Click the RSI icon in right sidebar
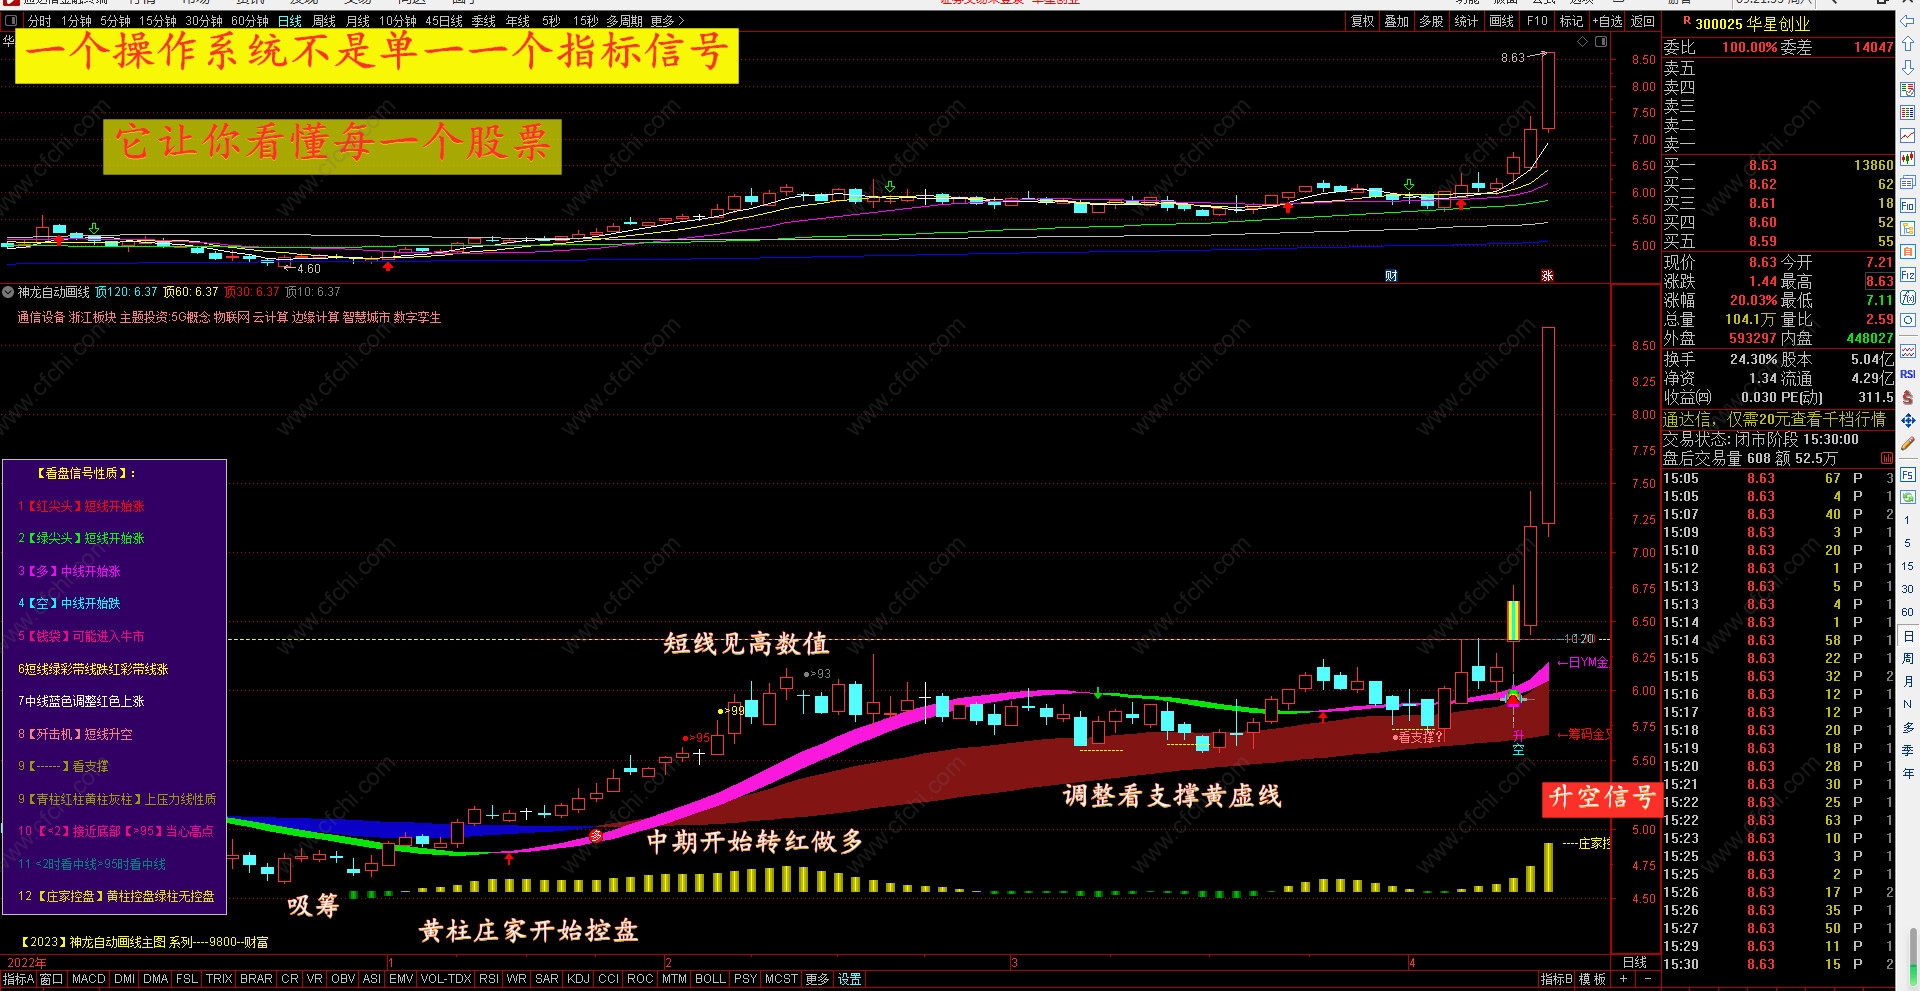 pos(1907,374)
